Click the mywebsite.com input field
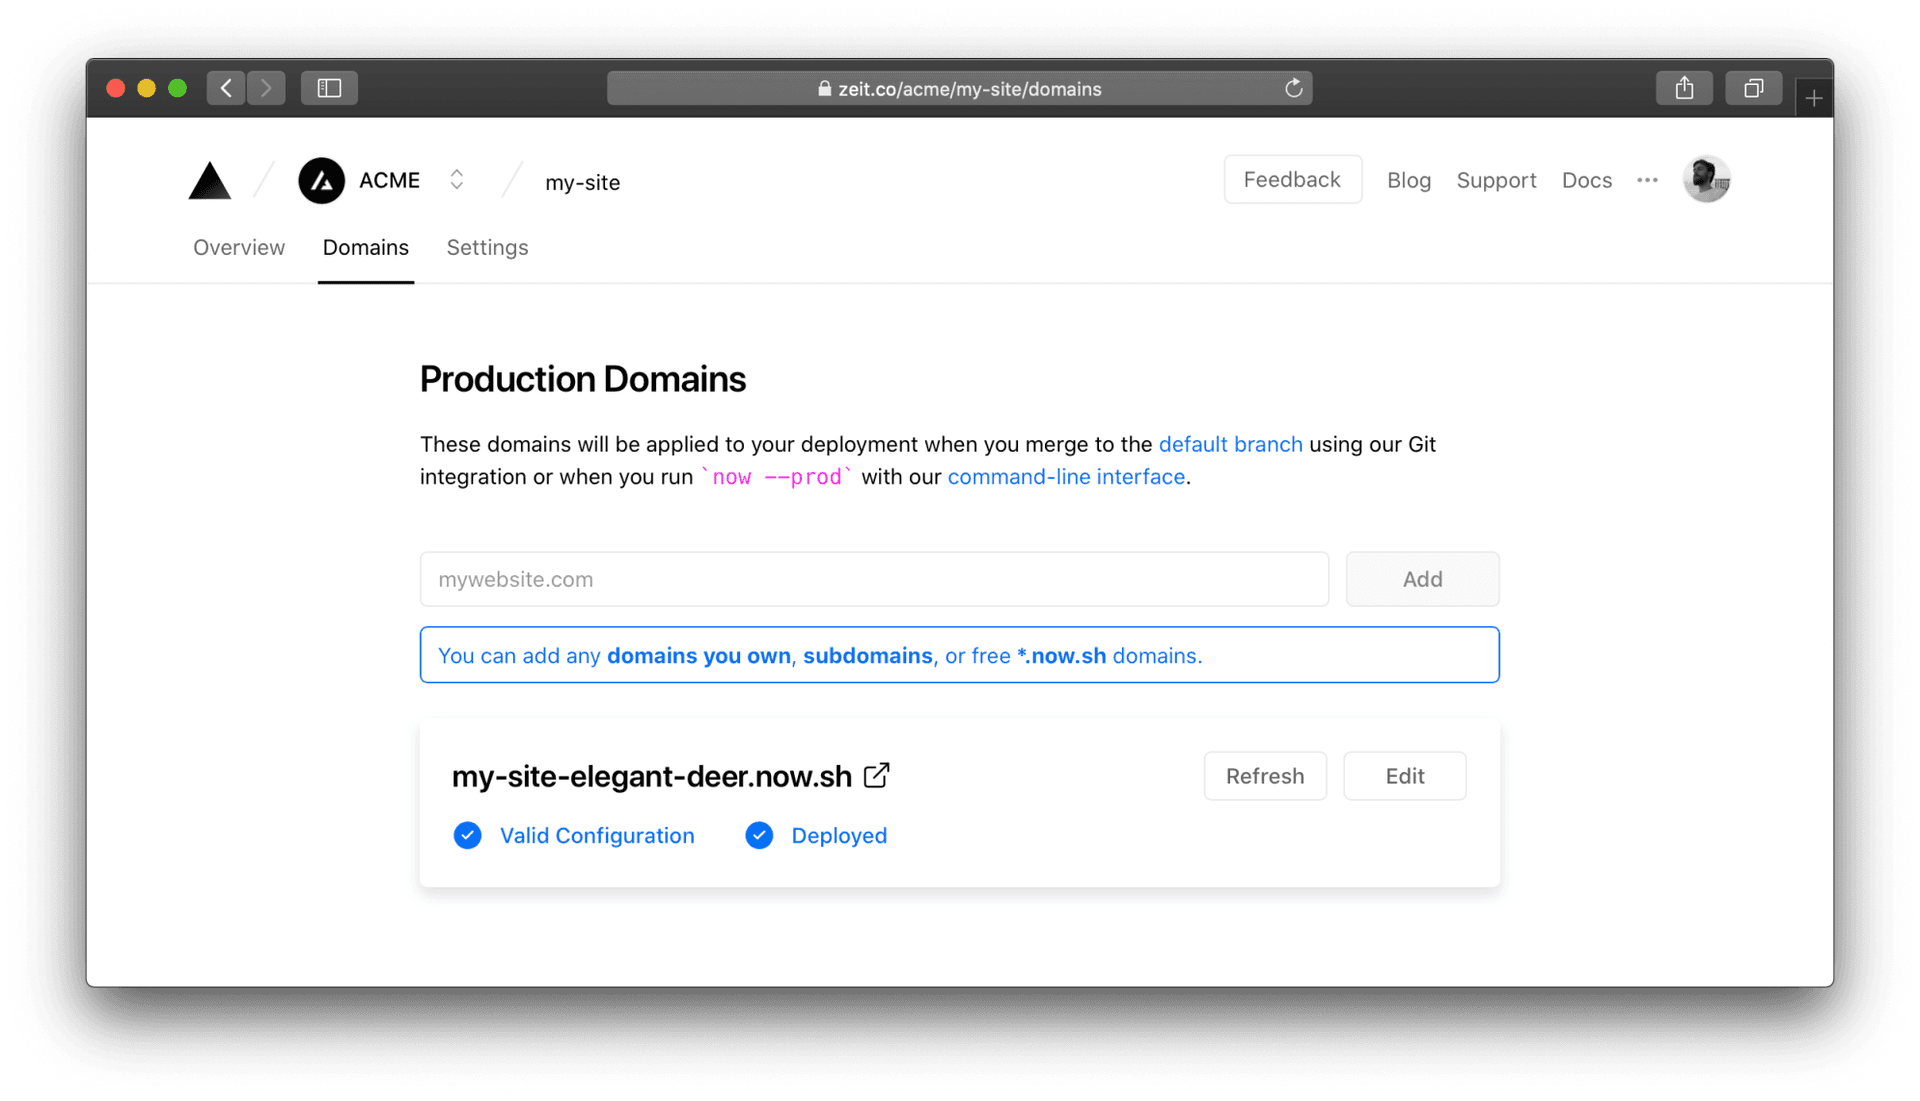 click(x=873, y=579)
